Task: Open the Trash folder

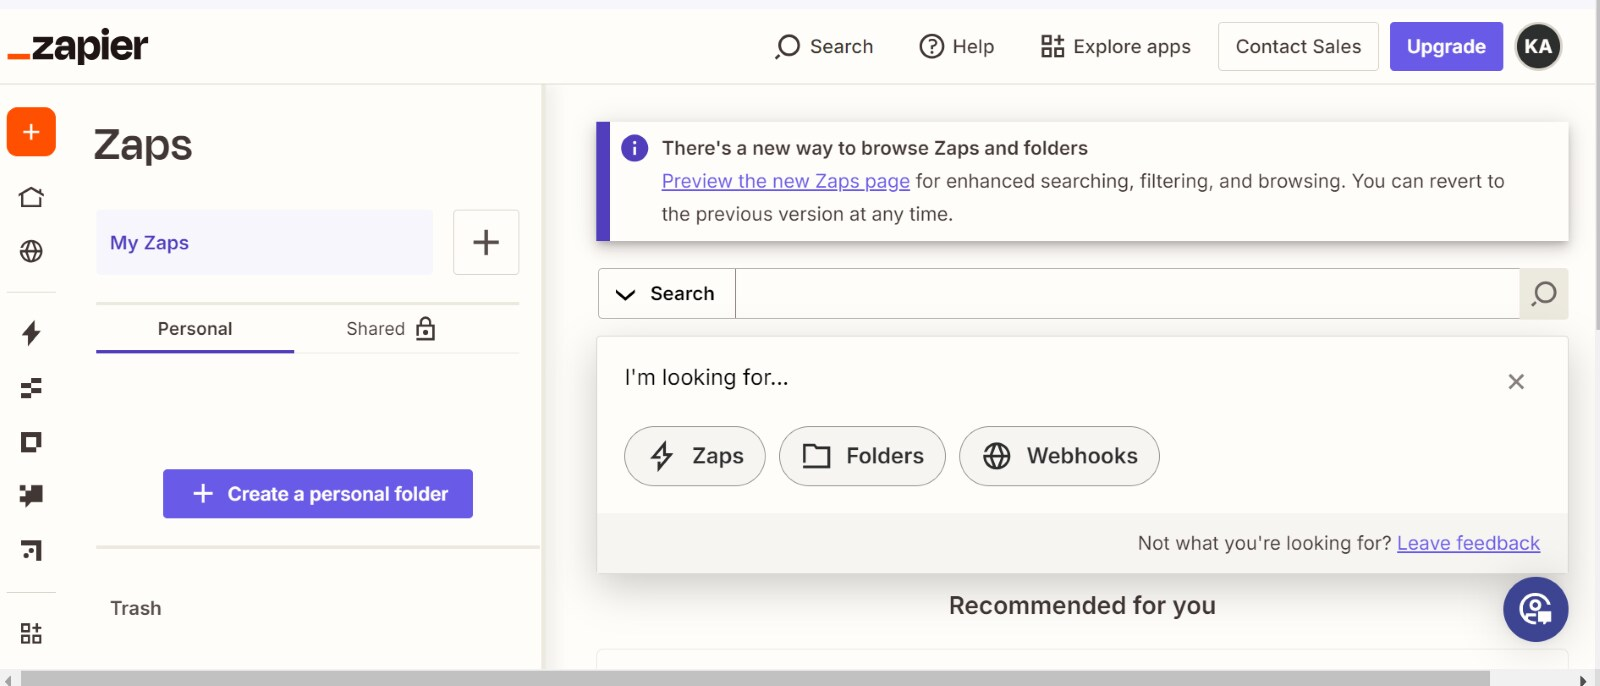Action: point(136,608)
